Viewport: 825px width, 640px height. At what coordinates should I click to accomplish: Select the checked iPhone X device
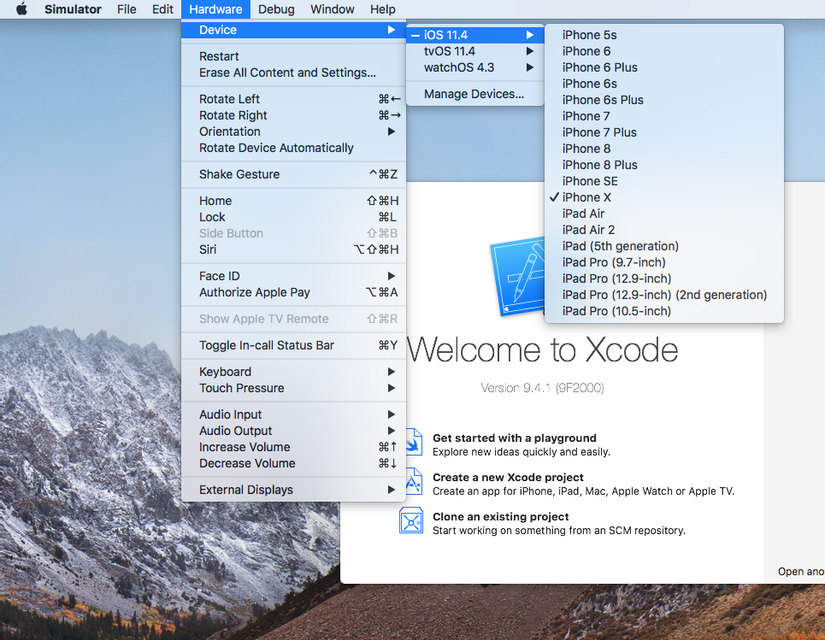[x=664, y=198]
